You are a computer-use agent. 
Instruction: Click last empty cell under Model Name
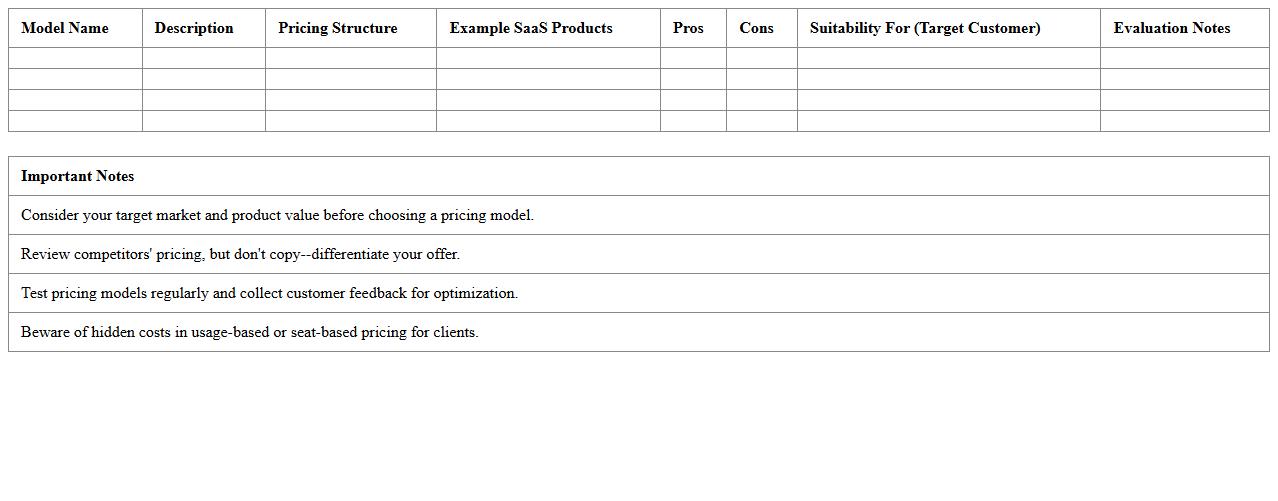coord(75,121)
